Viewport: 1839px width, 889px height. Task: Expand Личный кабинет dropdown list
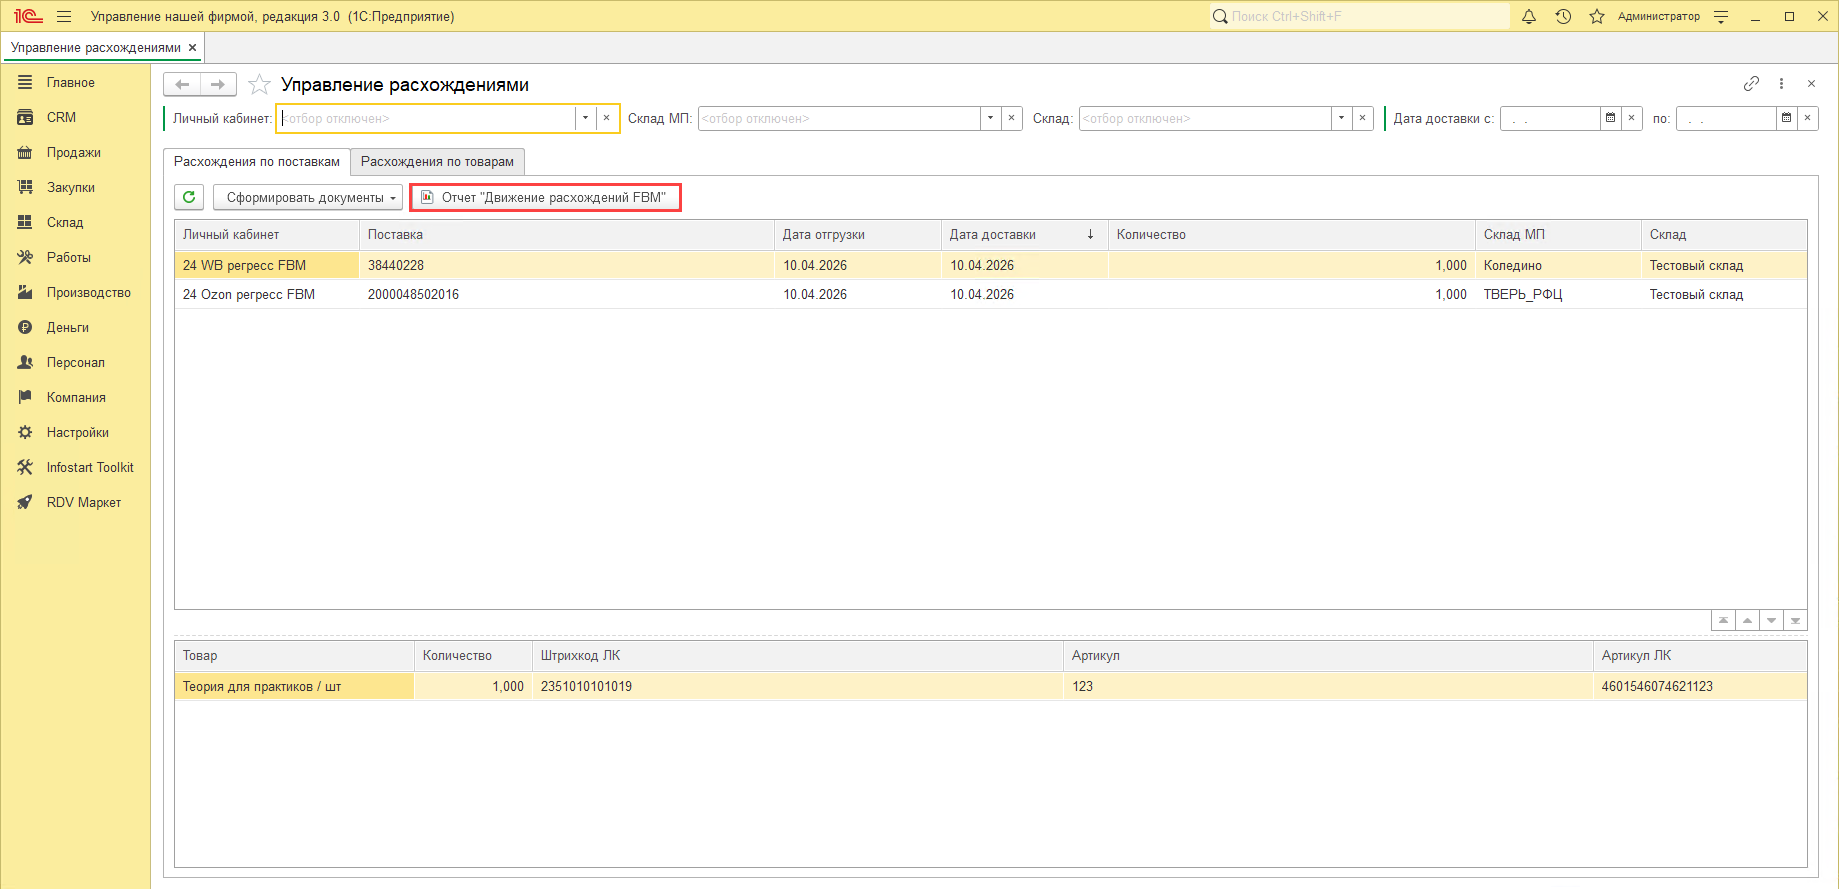(585, 118)
